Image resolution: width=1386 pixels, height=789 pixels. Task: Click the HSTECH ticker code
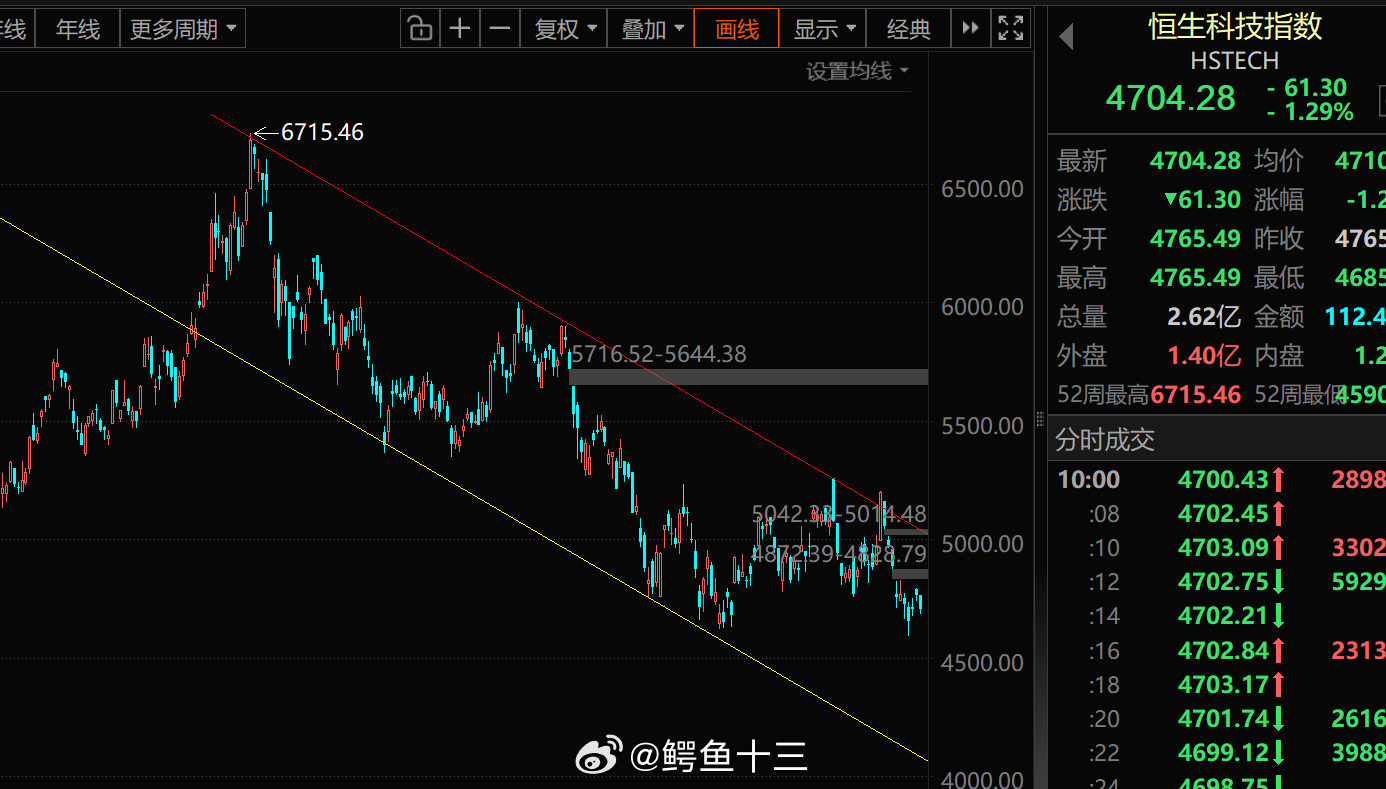tap(1235, 61)
